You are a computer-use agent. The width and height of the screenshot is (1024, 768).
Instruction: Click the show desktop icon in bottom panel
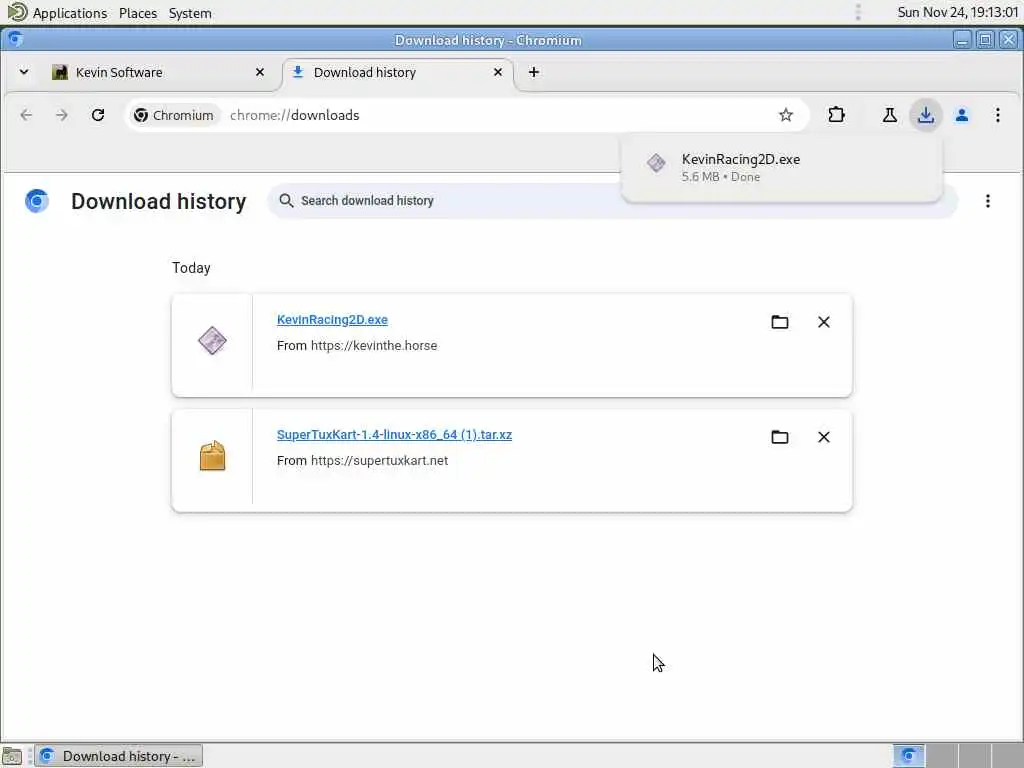12,756
